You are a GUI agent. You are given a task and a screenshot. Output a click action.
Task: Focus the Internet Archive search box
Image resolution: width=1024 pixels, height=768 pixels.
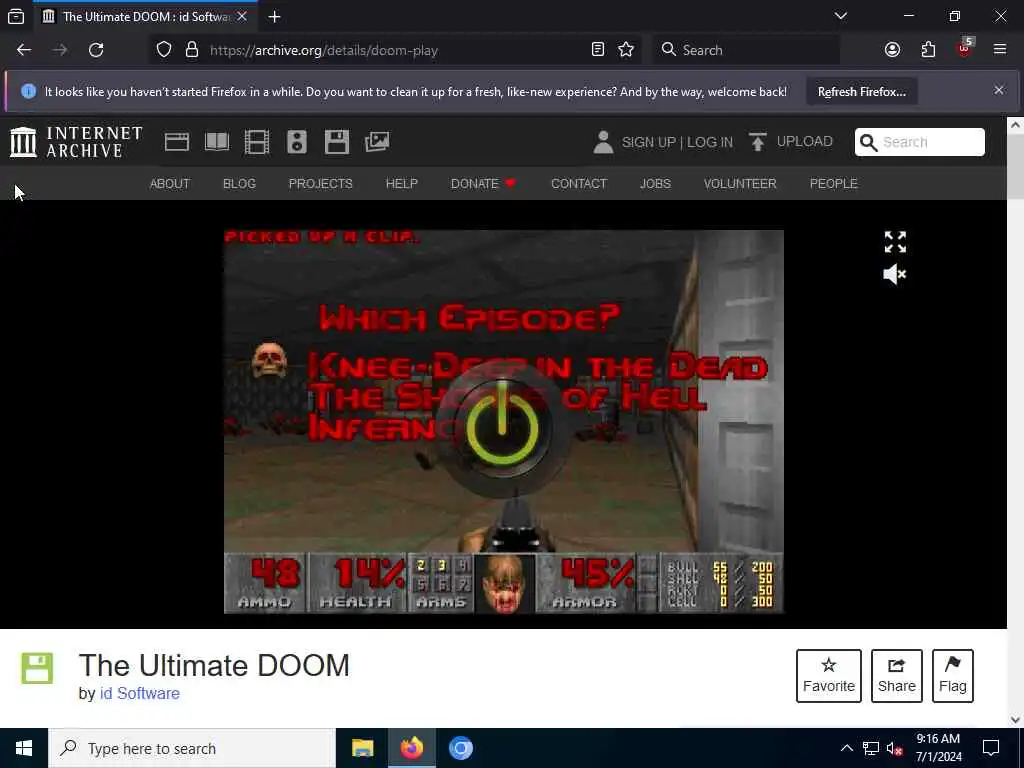click(920, 142)
